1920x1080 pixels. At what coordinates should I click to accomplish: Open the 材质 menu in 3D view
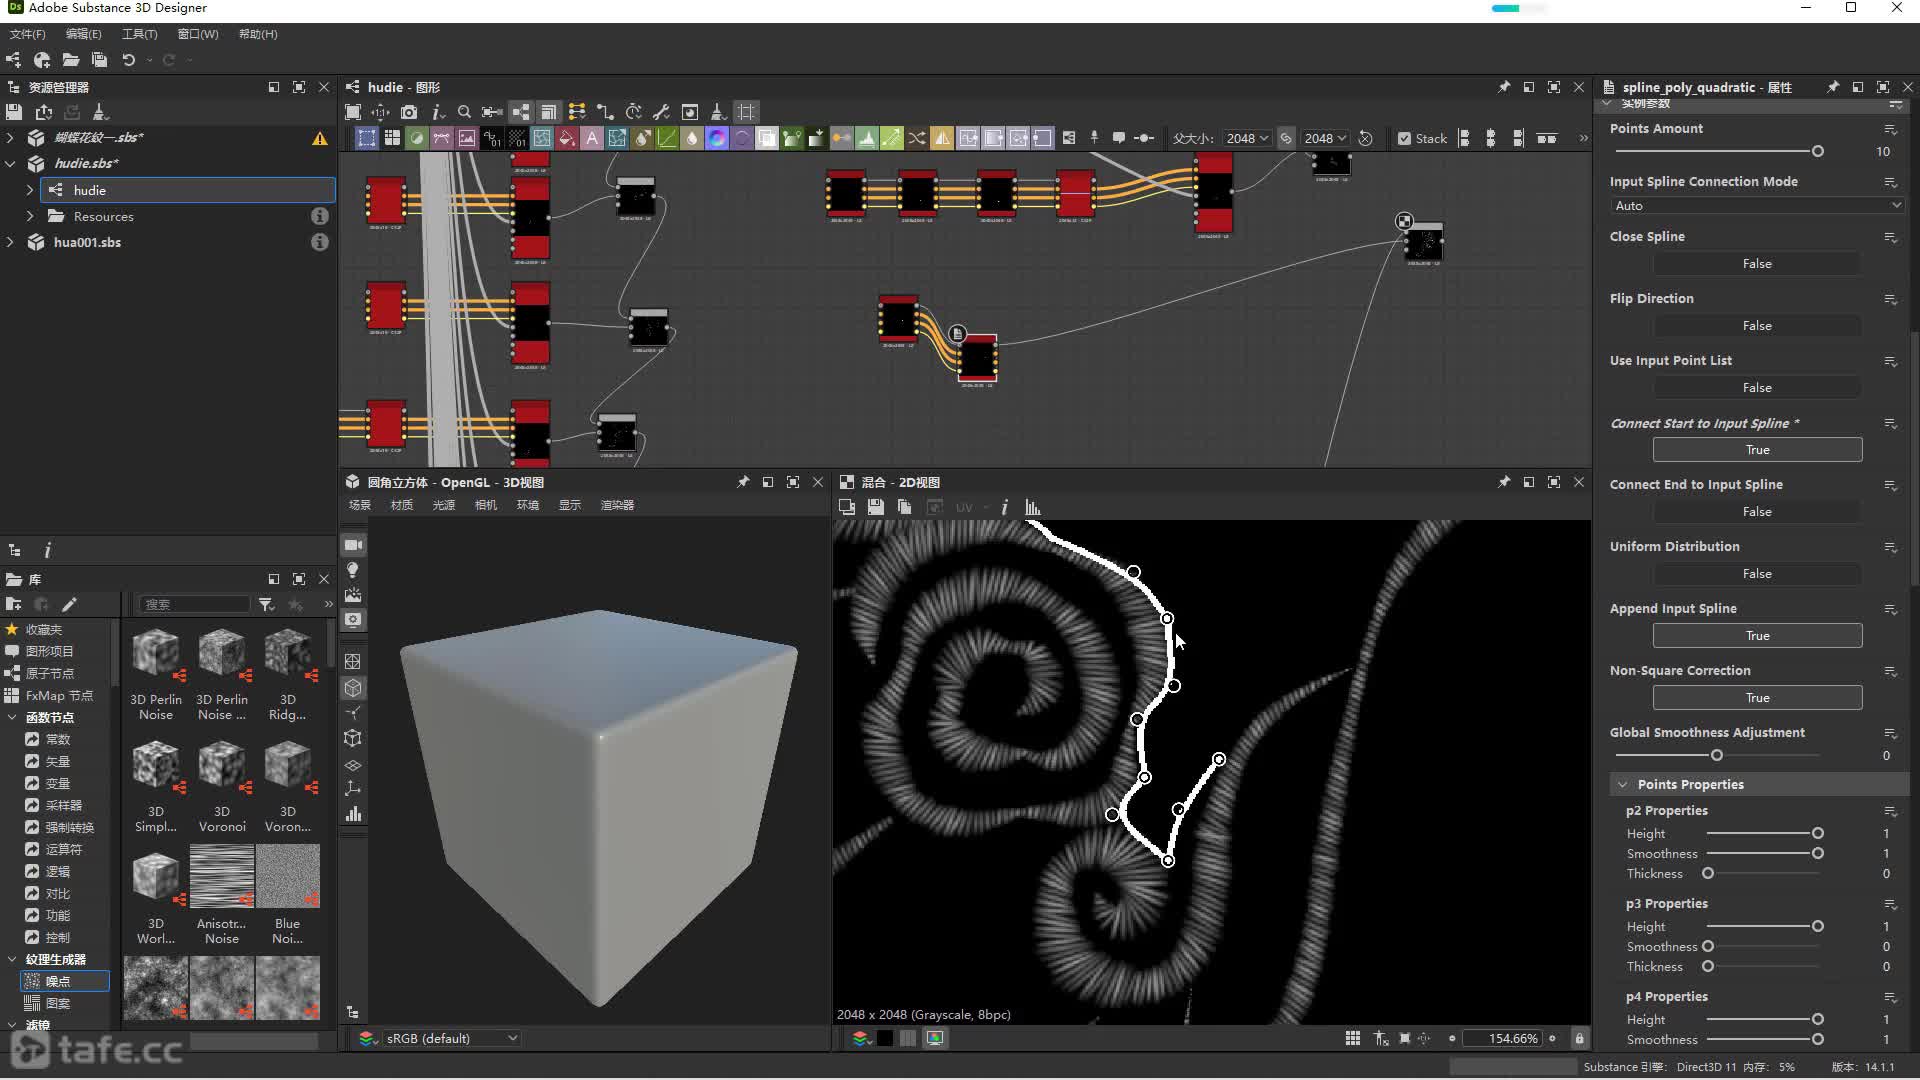(x=402, y=505)
